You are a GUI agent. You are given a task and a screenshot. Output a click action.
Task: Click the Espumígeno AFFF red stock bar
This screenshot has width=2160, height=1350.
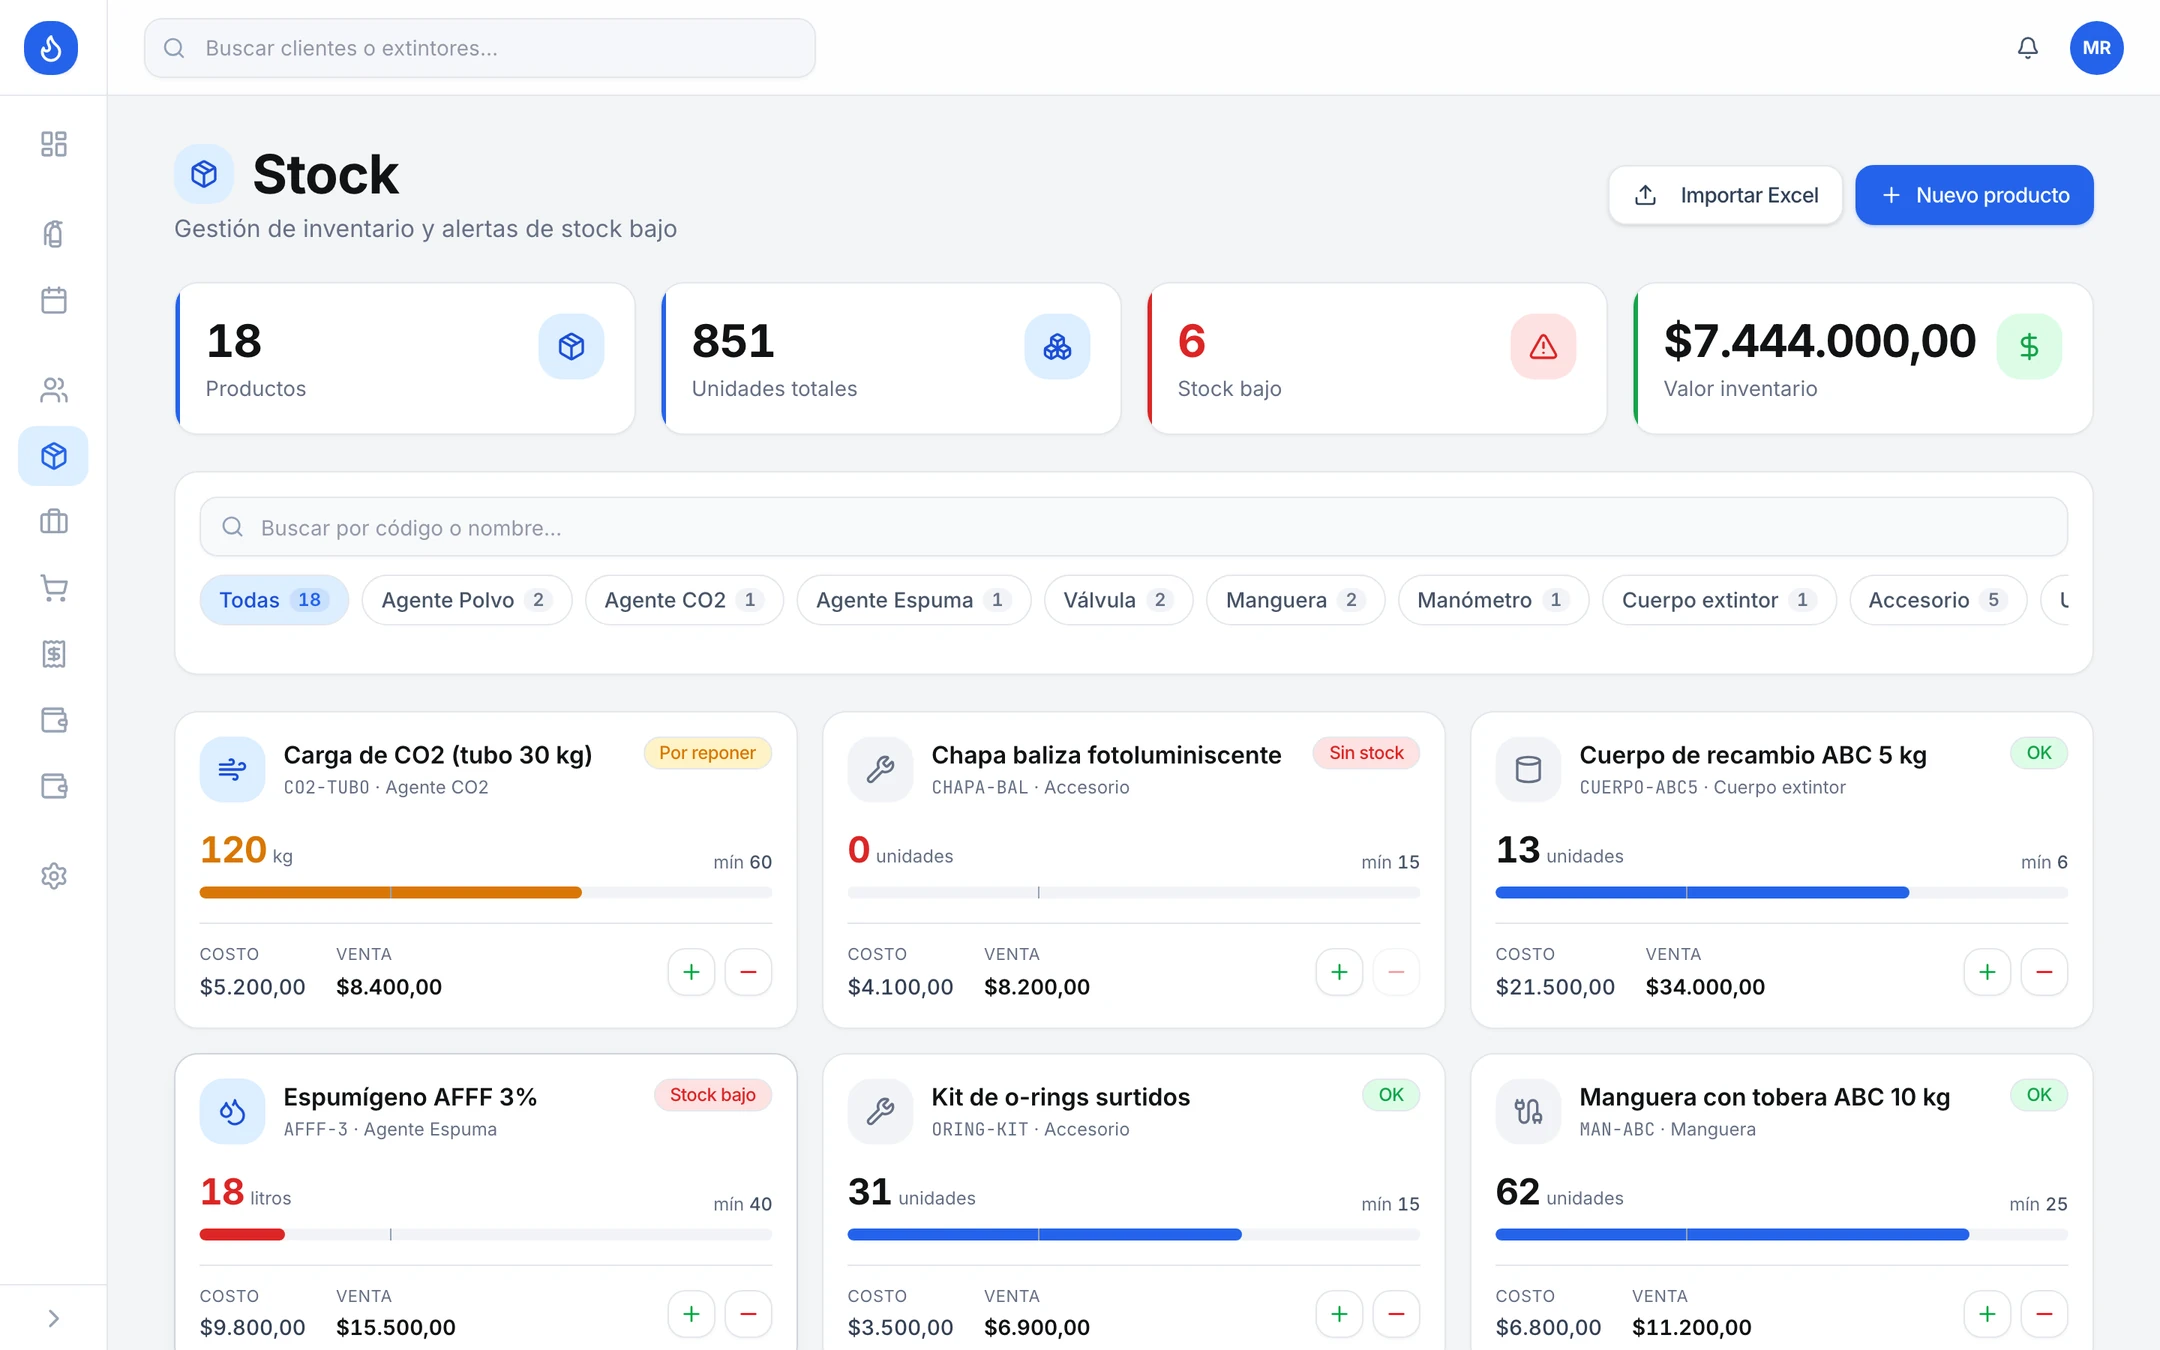pyautogui.click(x=242, y=1234)
